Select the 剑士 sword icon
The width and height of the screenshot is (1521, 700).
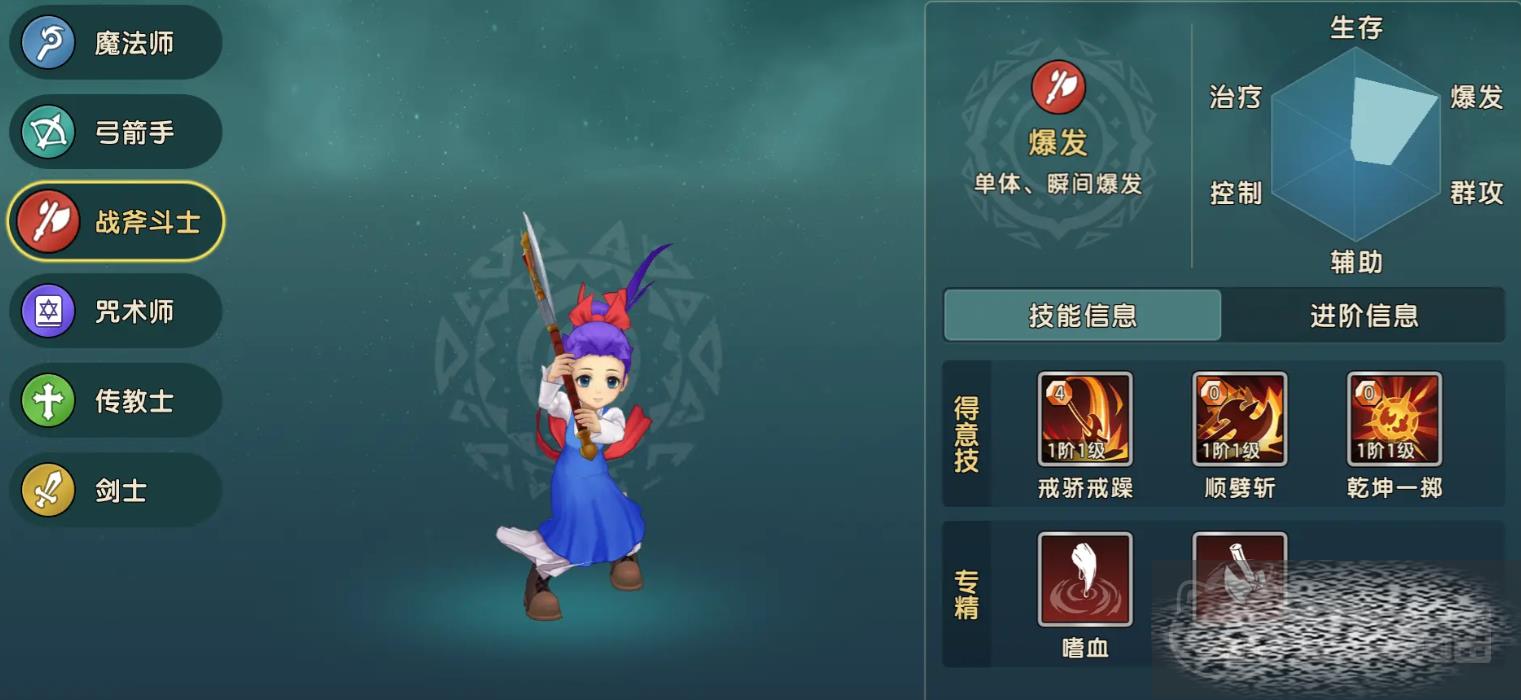[x=48, y=490]
